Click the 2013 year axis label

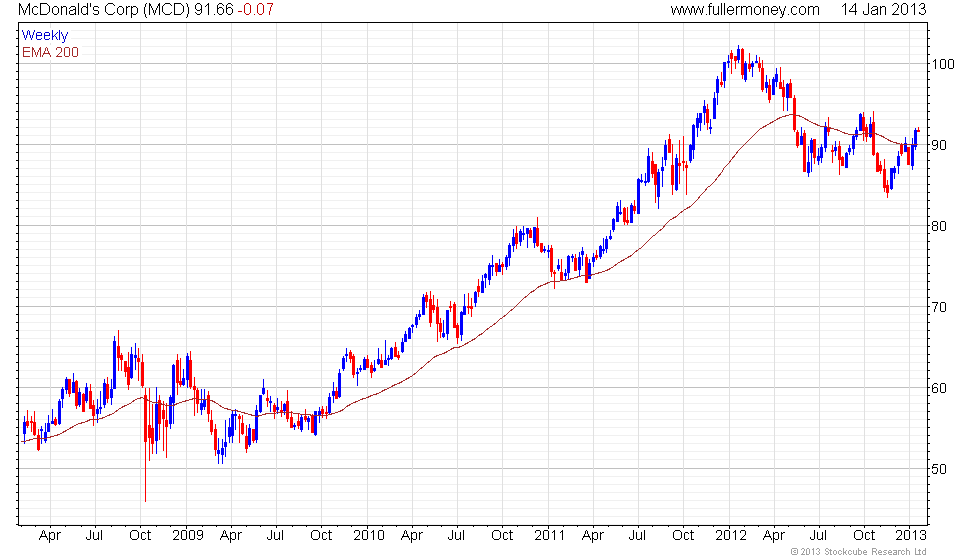[911, 536]
